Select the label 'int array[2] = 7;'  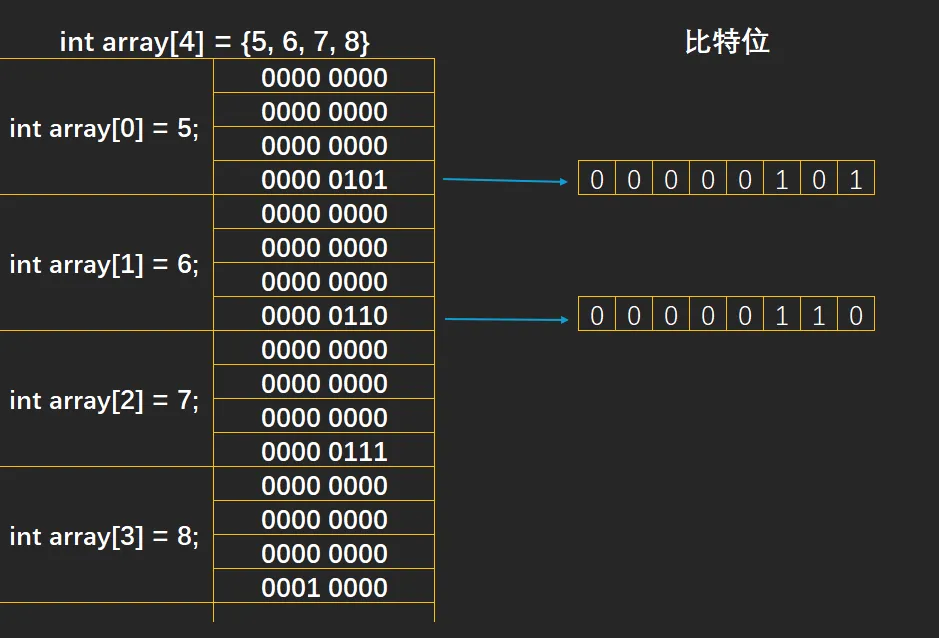[x=104, y=400]
